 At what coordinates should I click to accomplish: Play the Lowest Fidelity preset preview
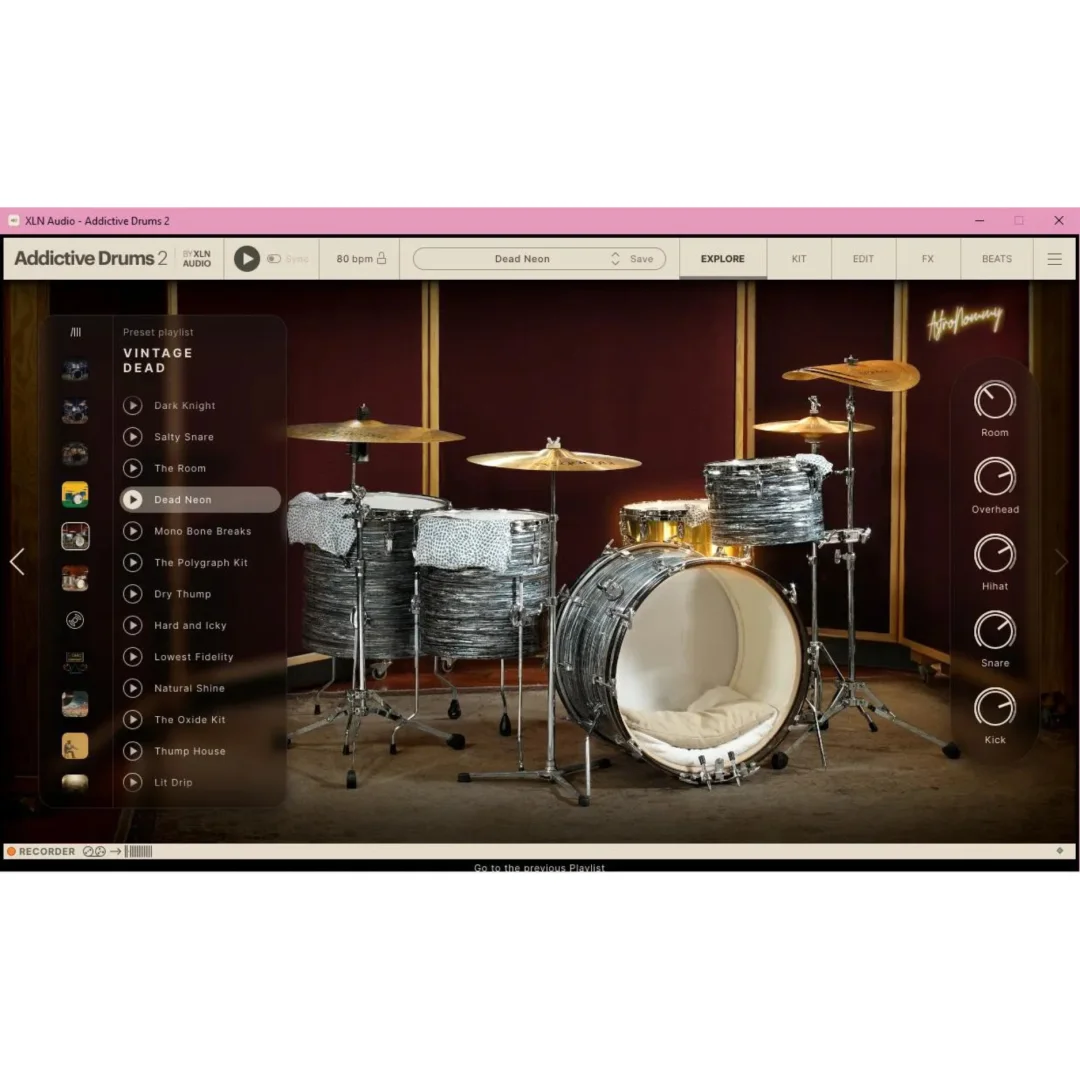(132, 657)
